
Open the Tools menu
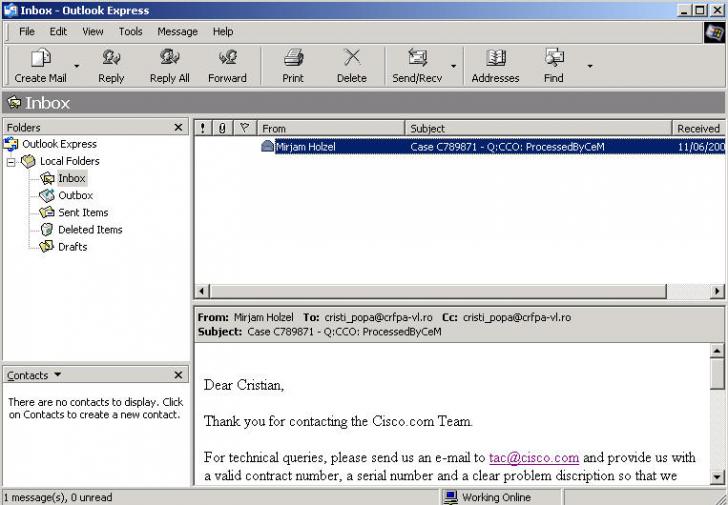pyautogui.click(x=130, y=31)
